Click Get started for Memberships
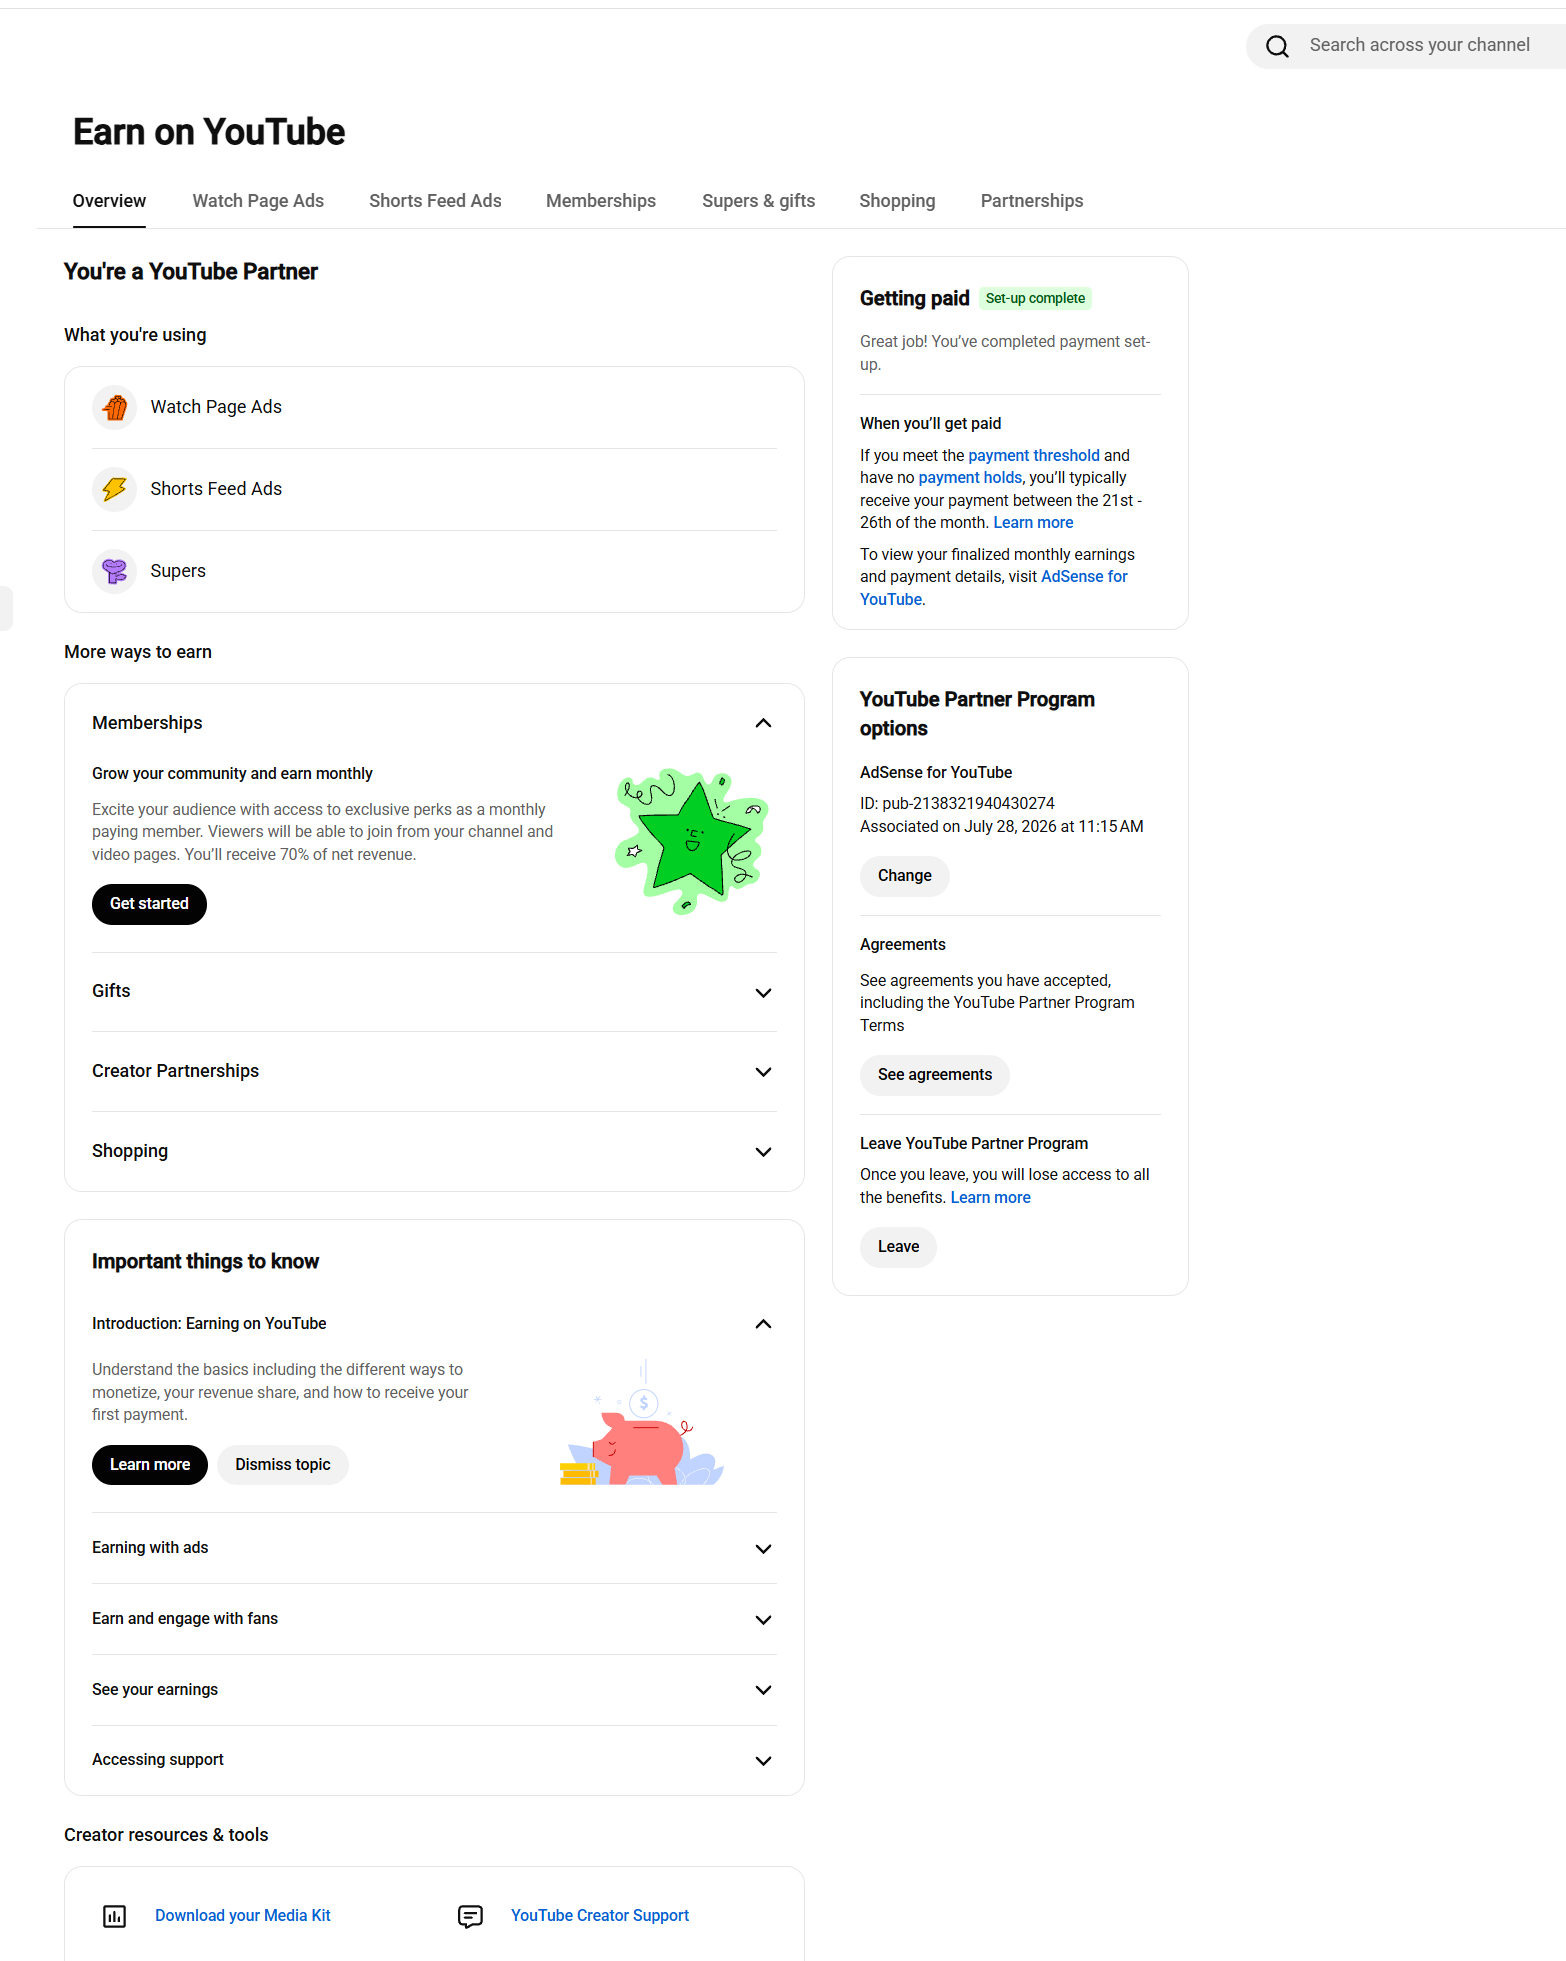The height and width of the screenshot is (1961, 1566). click(149, 904)
